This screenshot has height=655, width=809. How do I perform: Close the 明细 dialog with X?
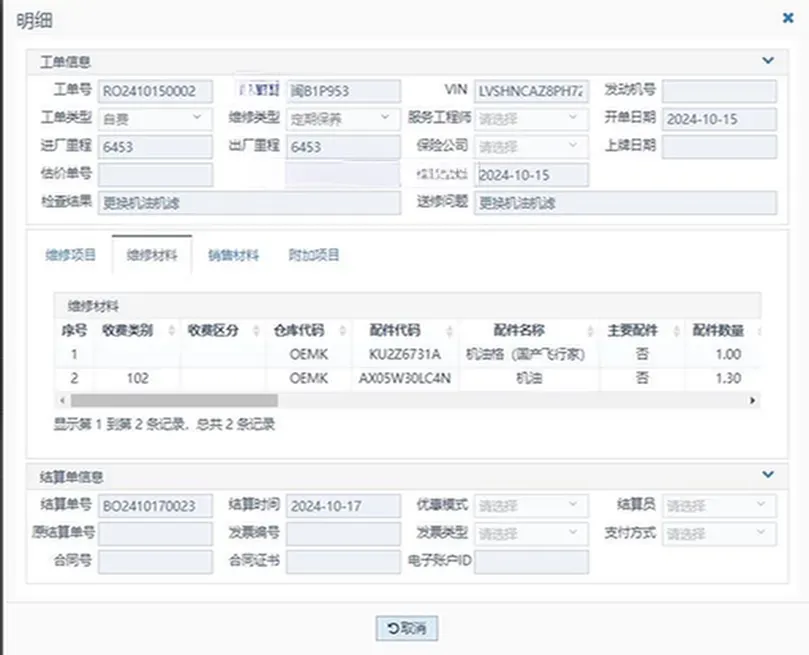tap(788, 17)
